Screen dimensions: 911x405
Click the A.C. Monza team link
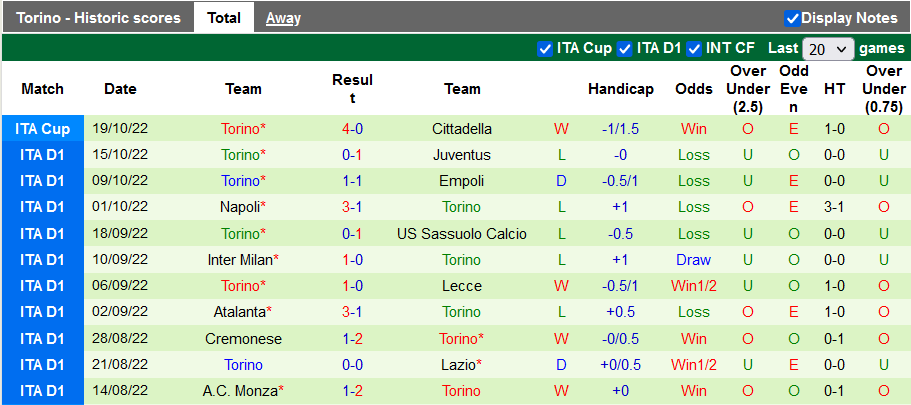[x=239, y=391]
